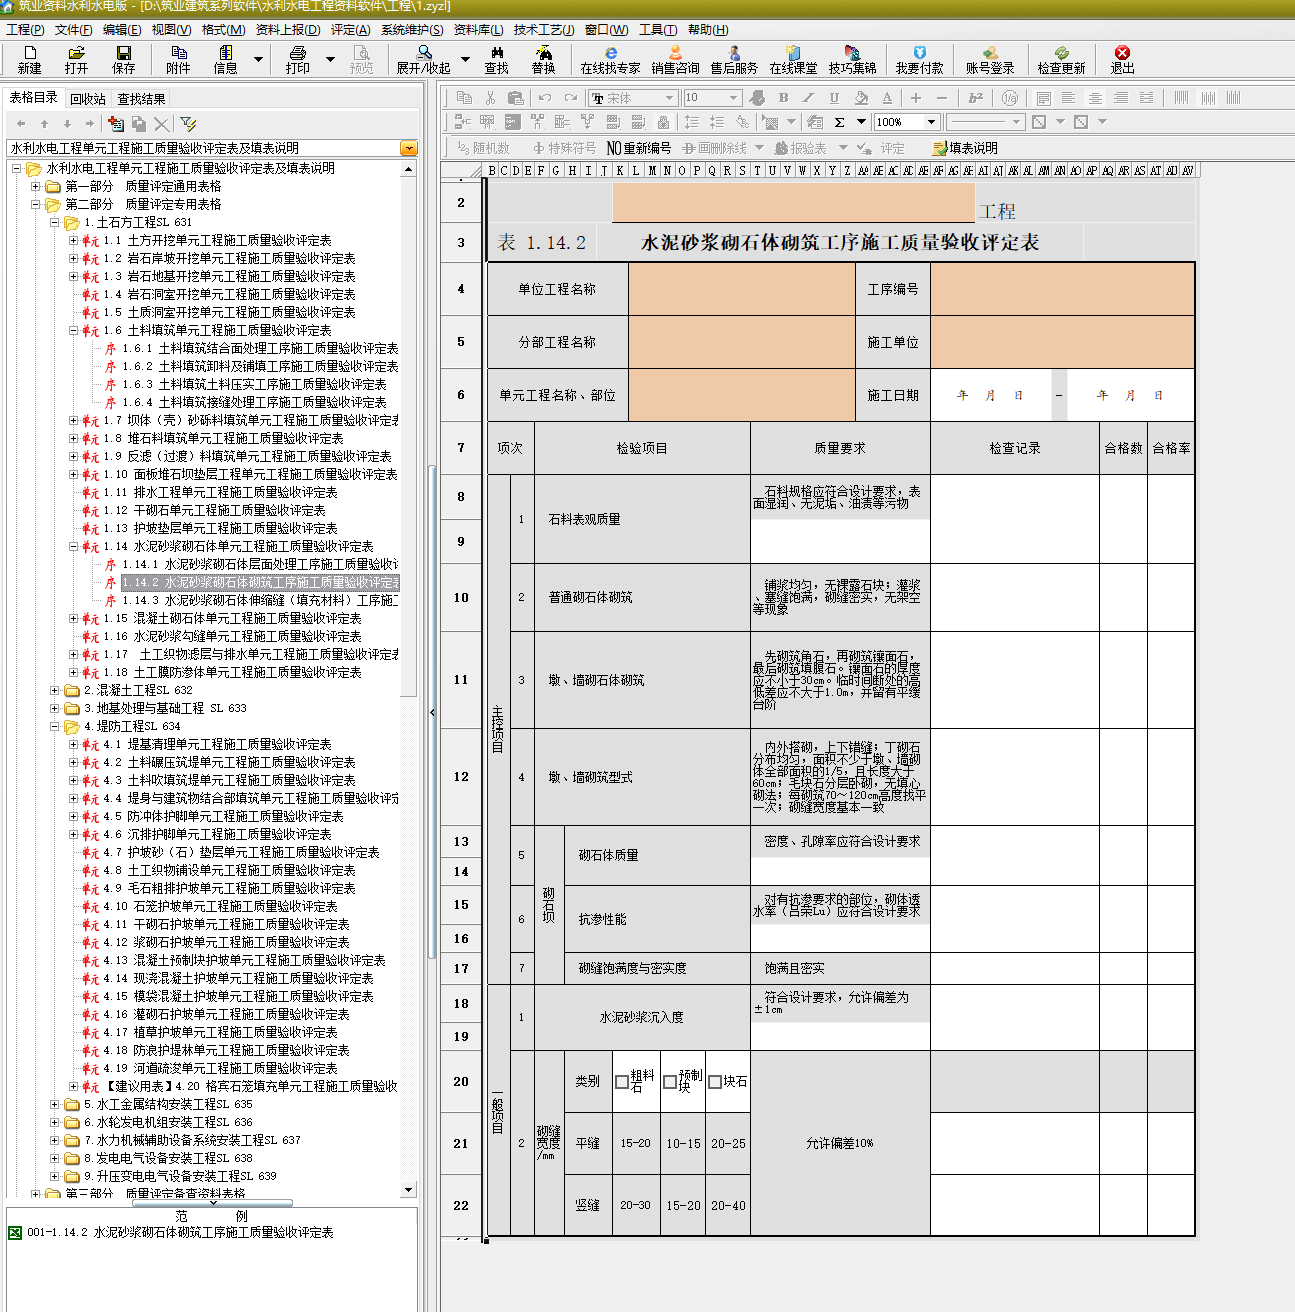Expand the 2.混凝土工程SL 632 folder
Screen dimensions: 1295x1312
click(55, 691)
